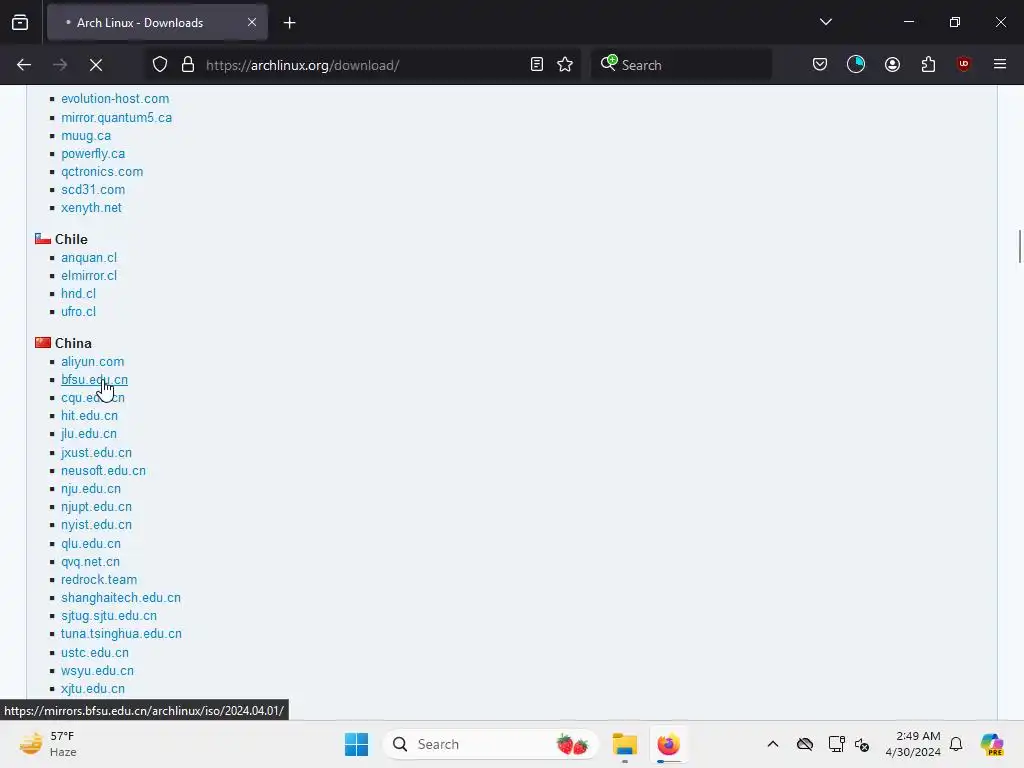Open the Save to Pocket icon
Image resolution: width=1024 pixels, height=768 pixels.
pos(820,65)
